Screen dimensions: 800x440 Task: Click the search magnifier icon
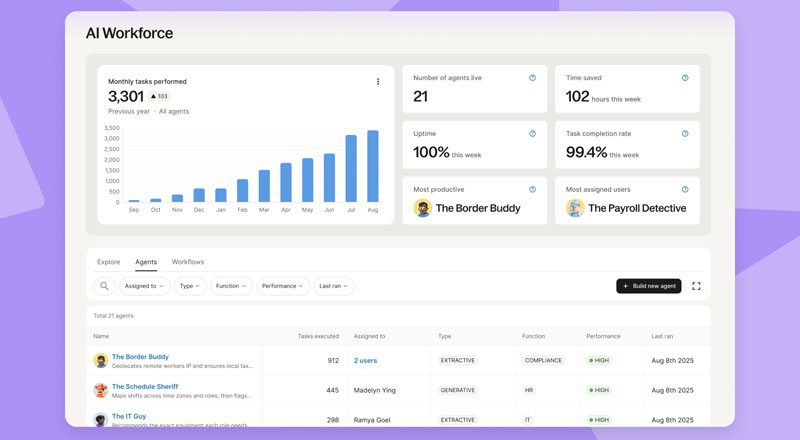pyautogui.click(x=104, y=286)
